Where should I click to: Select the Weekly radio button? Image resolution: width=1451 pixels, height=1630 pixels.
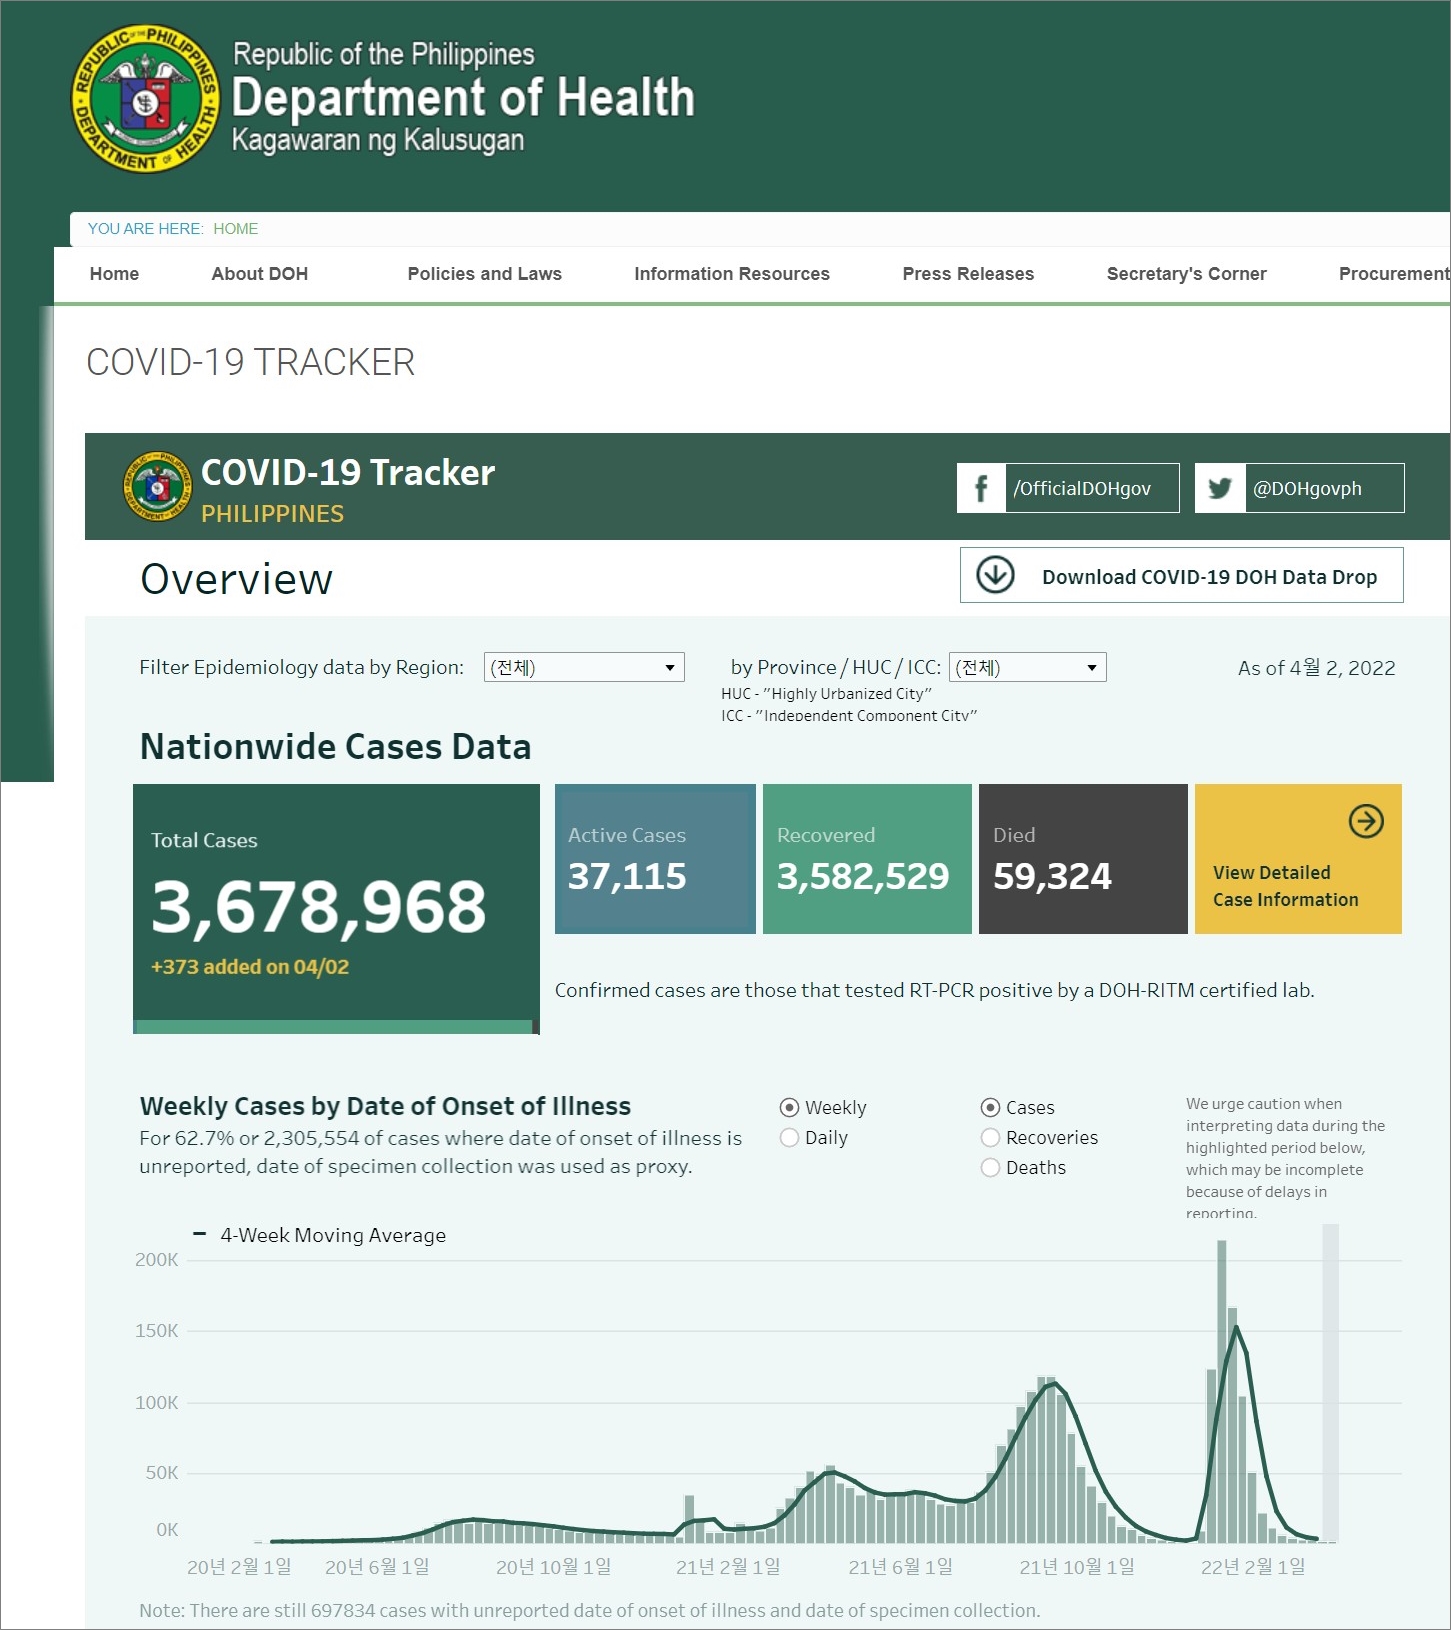point(789,1107)
